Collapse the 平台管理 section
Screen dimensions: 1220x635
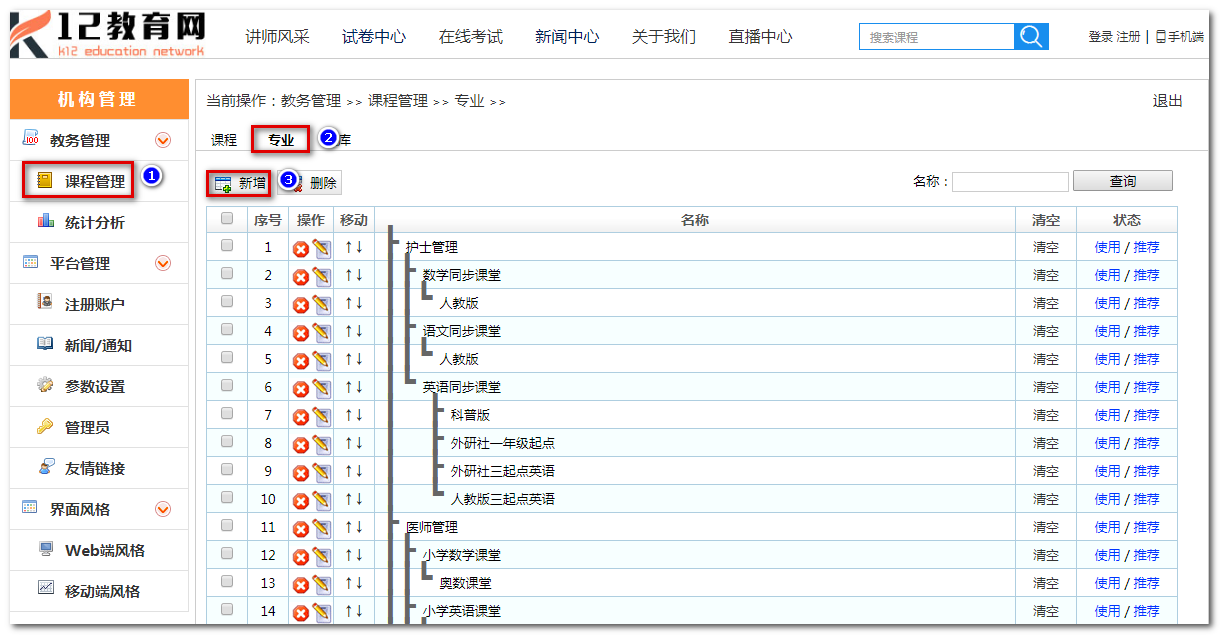pyautogui.click(x=163, y=264)
